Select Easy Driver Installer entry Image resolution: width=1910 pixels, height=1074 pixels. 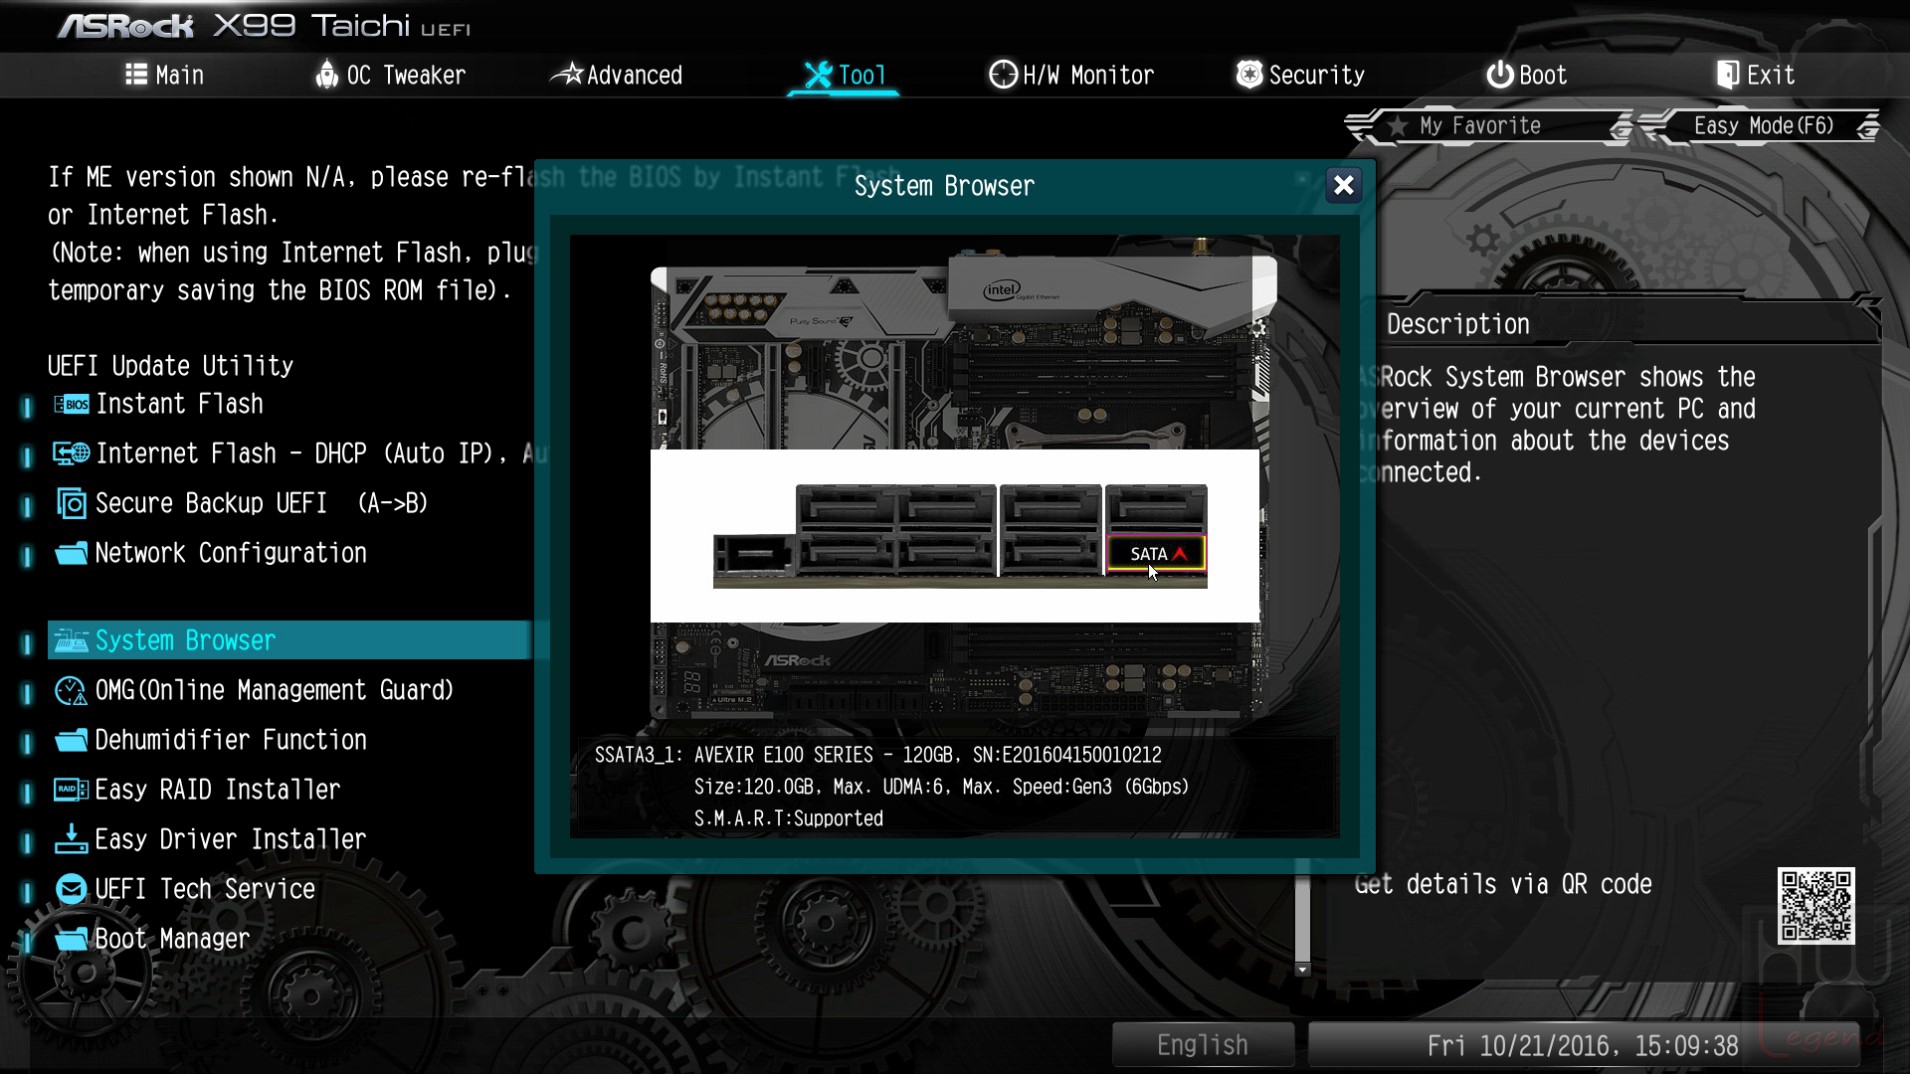tap(231, 839)
